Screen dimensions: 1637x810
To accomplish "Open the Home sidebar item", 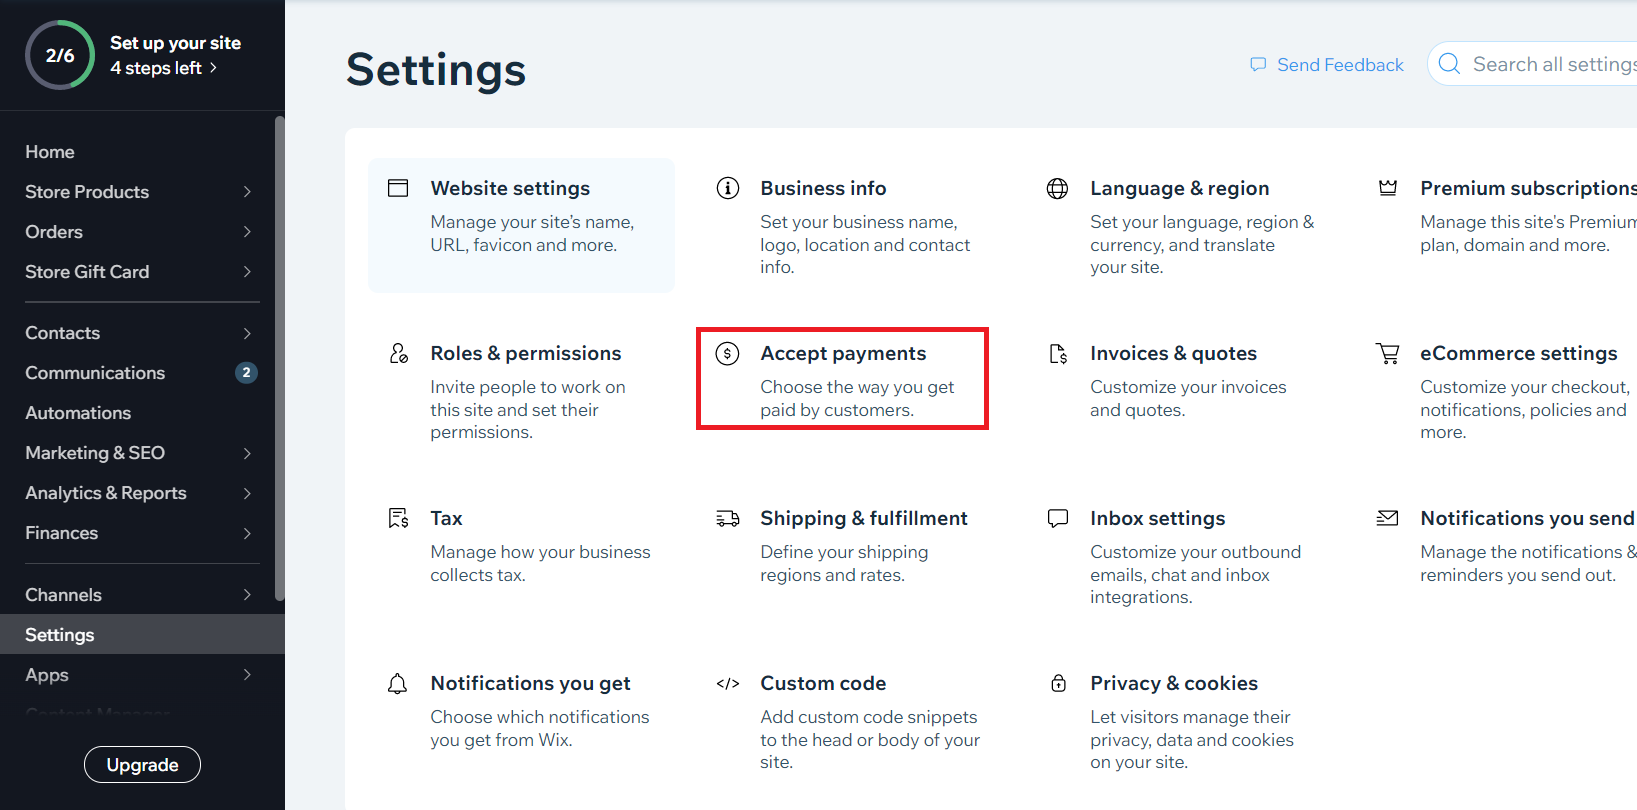I will pos(50,152).
